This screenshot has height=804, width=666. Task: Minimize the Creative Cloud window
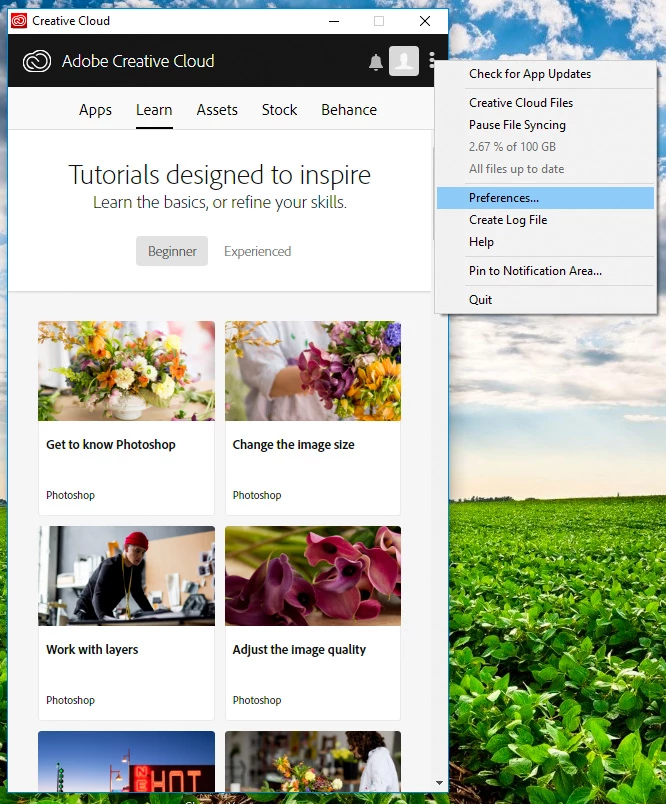(x=334, y=21)
